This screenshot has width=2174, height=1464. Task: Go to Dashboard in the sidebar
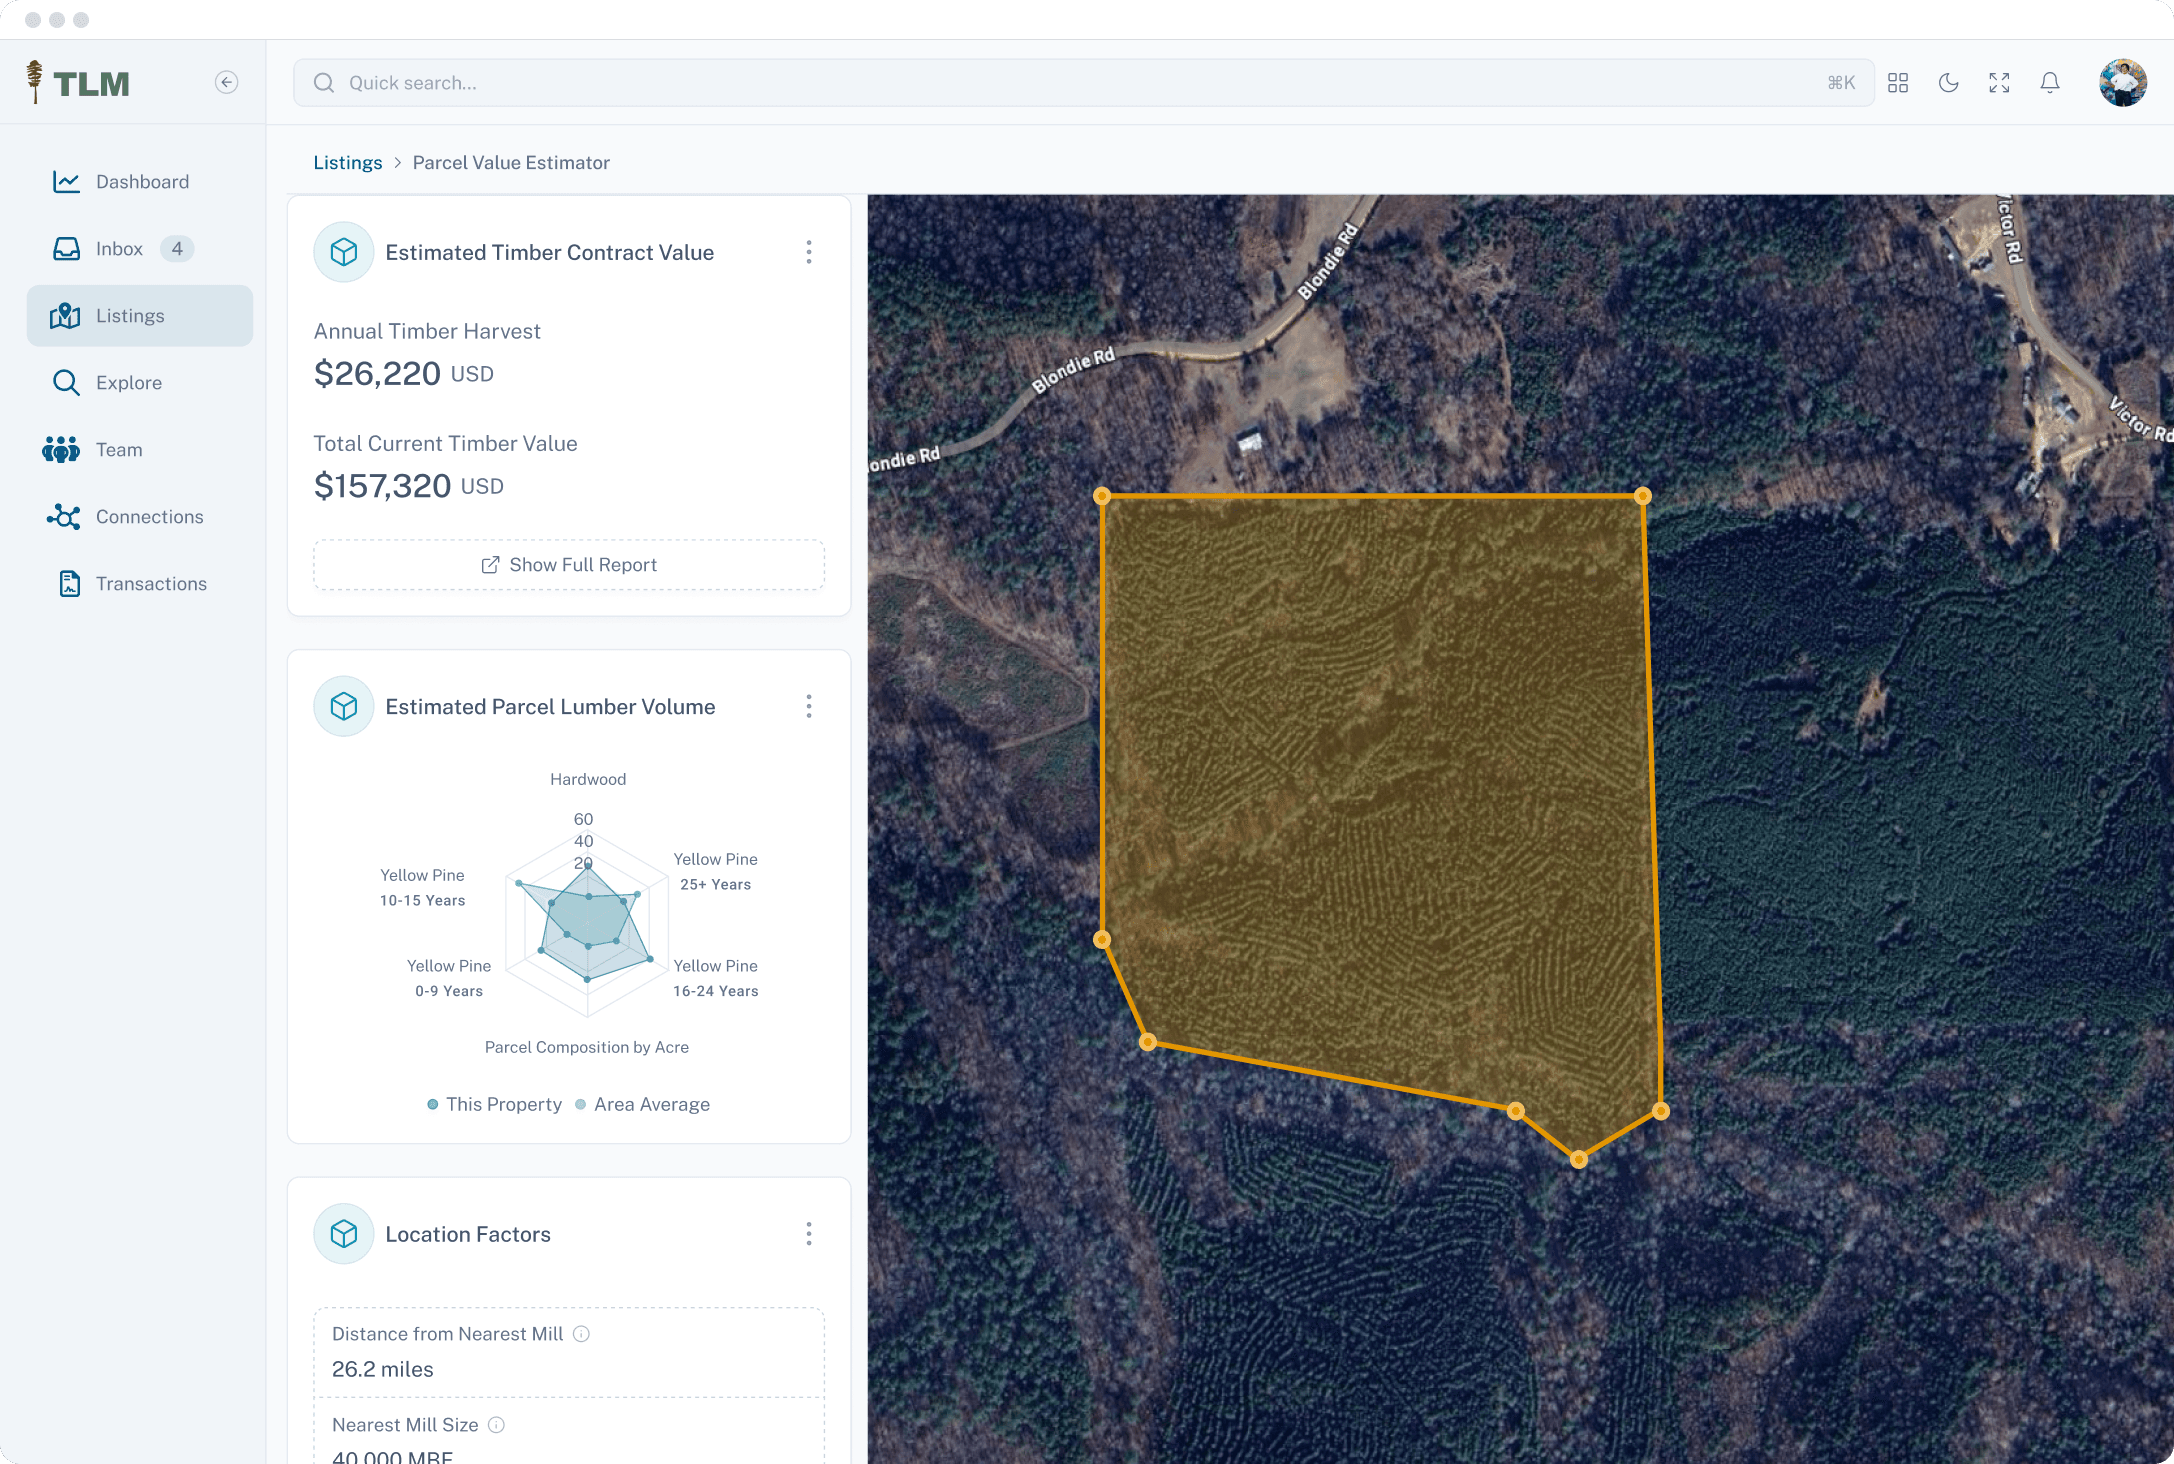141,182
